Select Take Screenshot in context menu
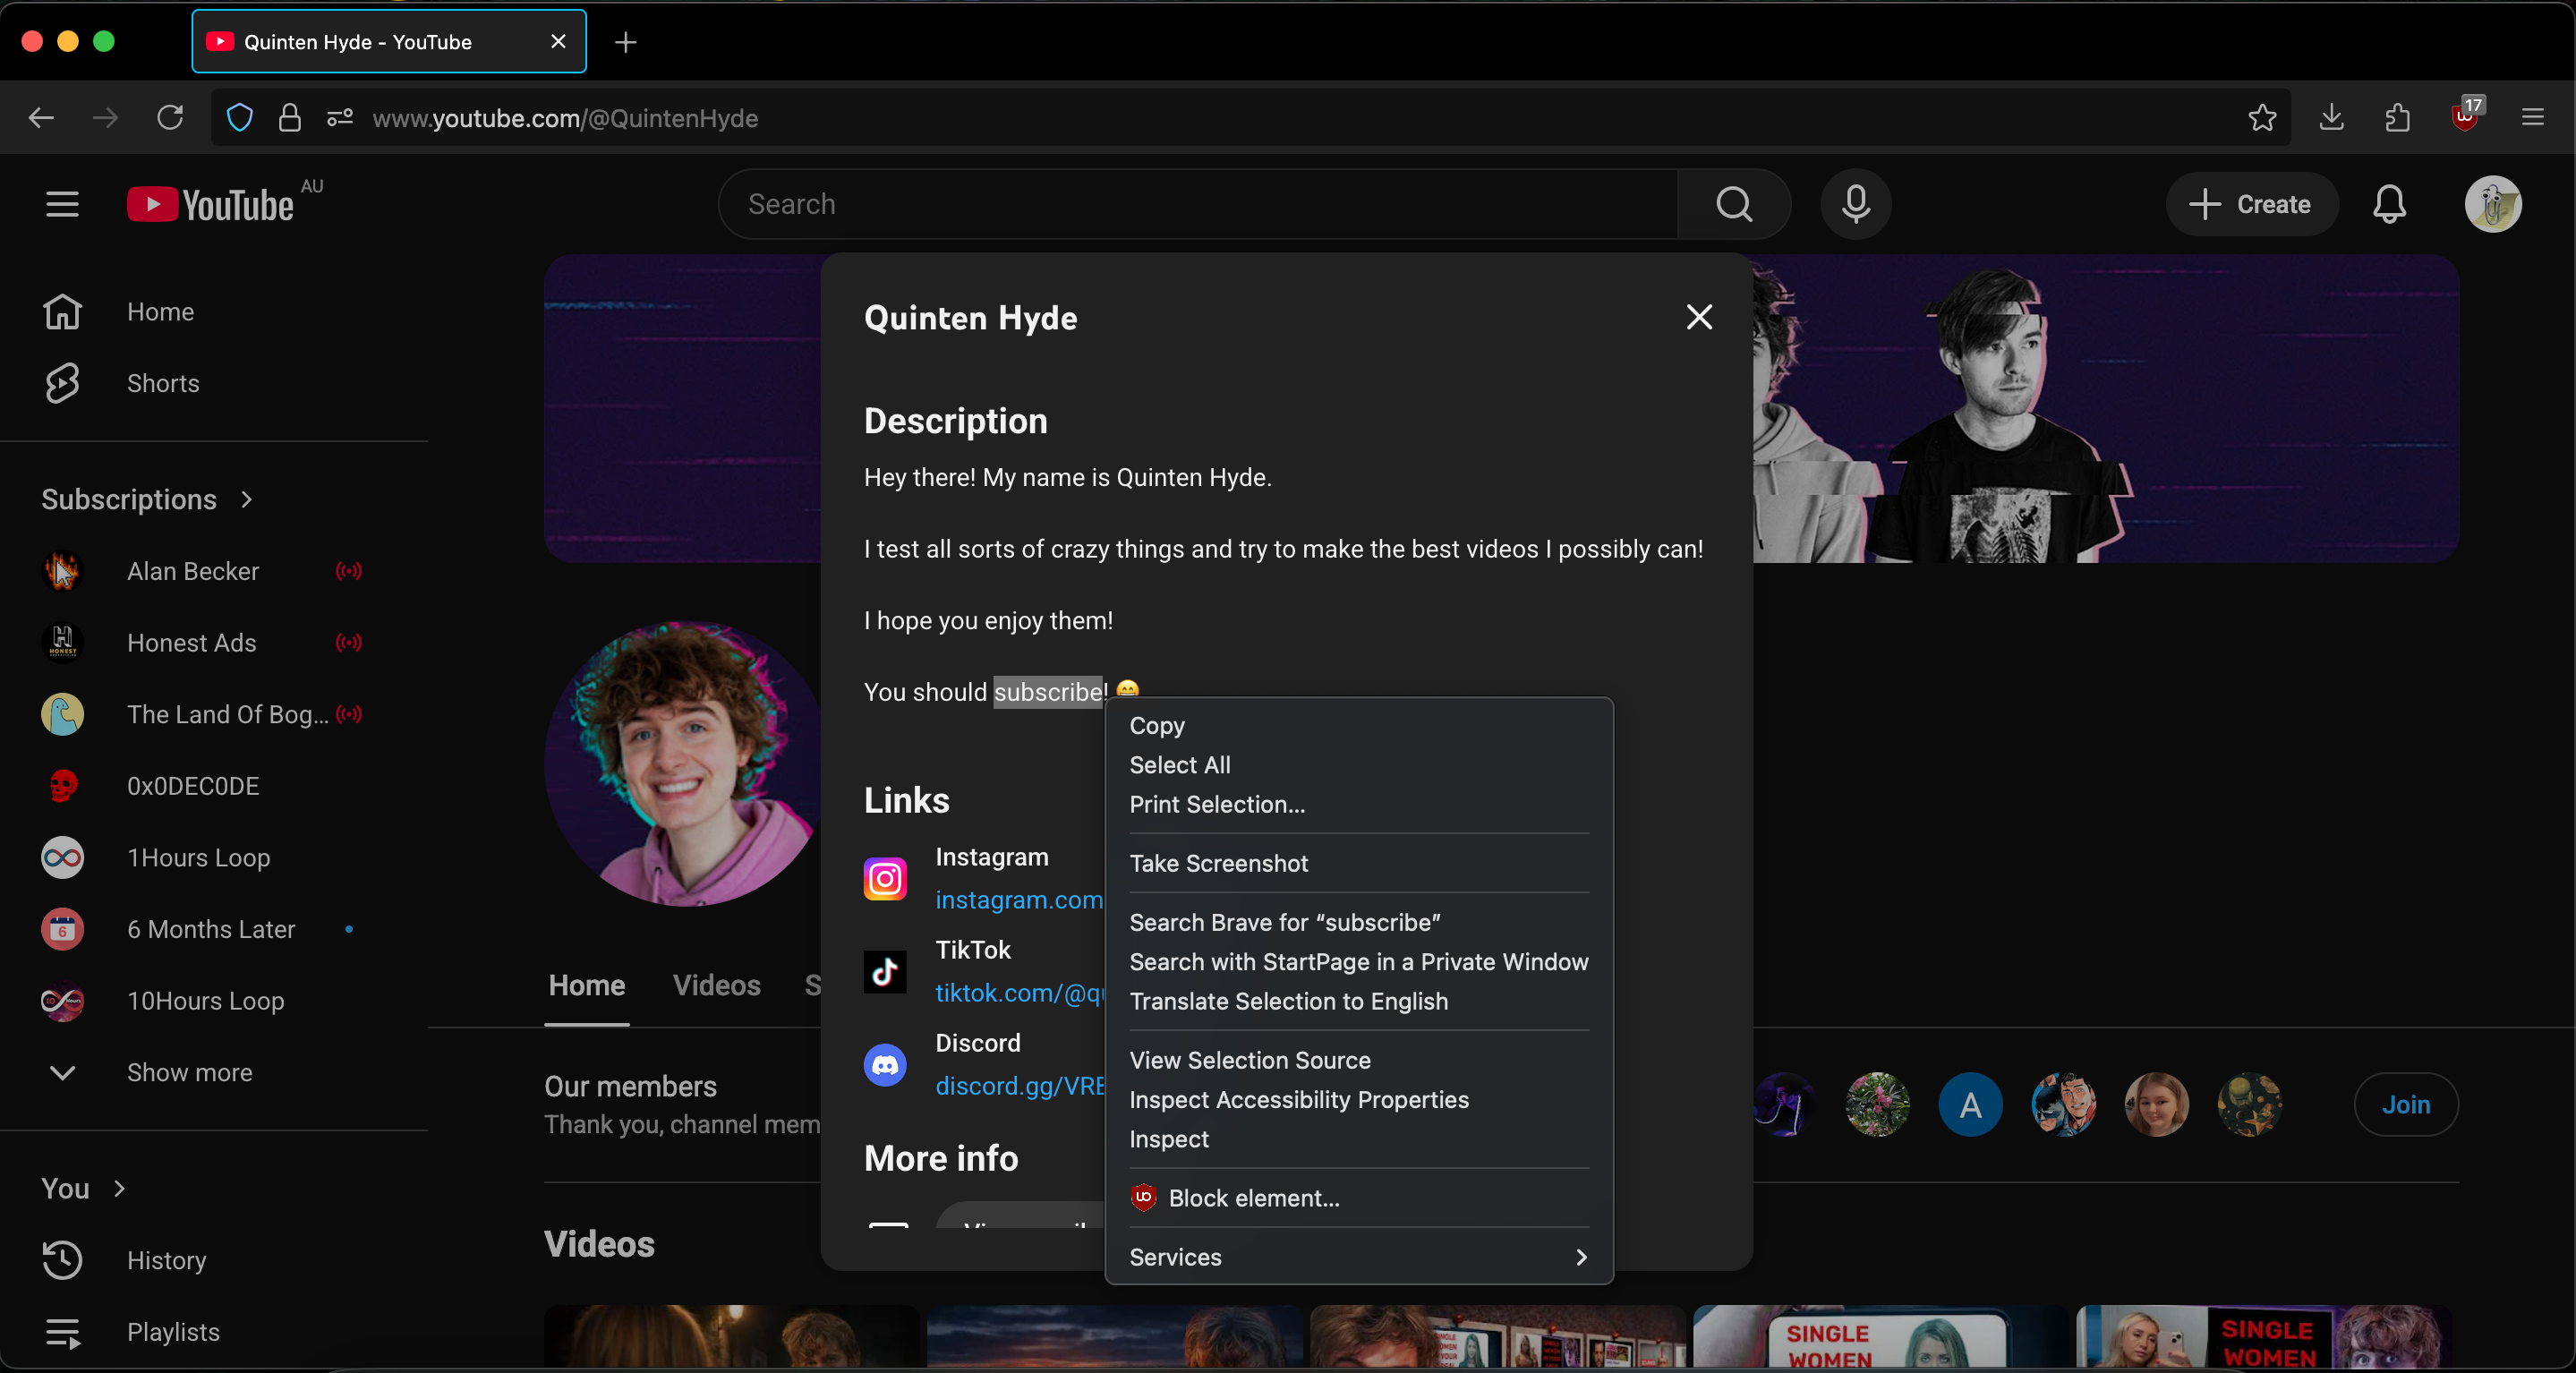Screen dimensions: 2576x1373 point(1218,863)
